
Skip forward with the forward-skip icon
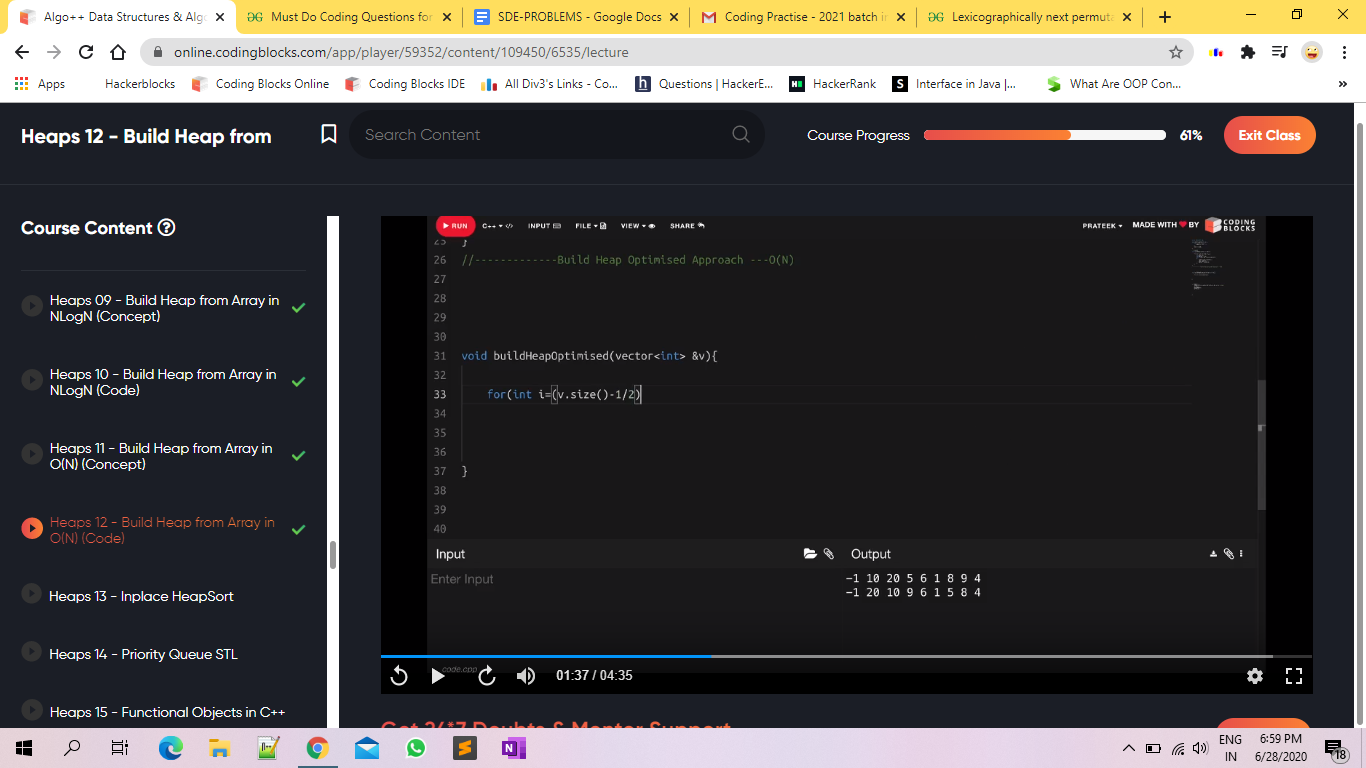[x=487, y=676]
